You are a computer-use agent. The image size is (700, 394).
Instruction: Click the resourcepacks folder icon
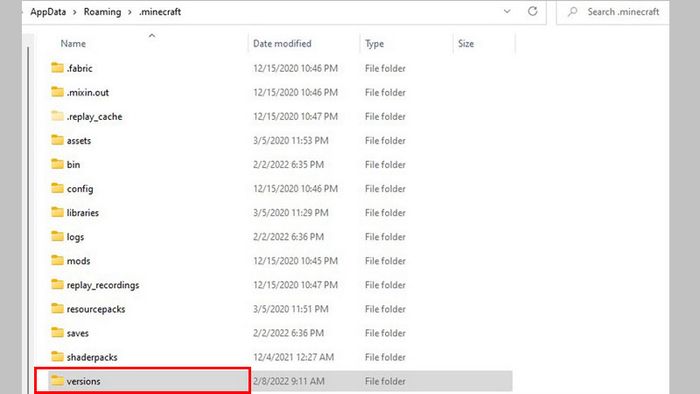(57, 309)
